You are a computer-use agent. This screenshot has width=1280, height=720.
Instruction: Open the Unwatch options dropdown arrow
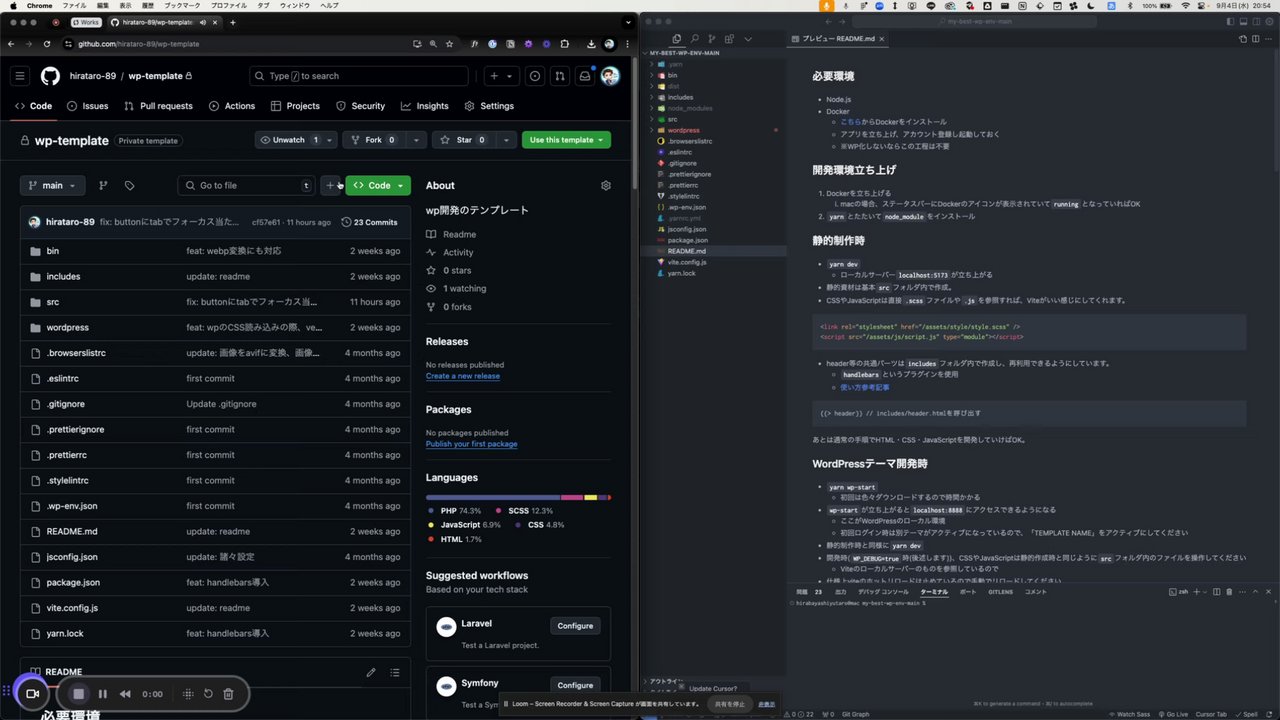click(331, 140)
